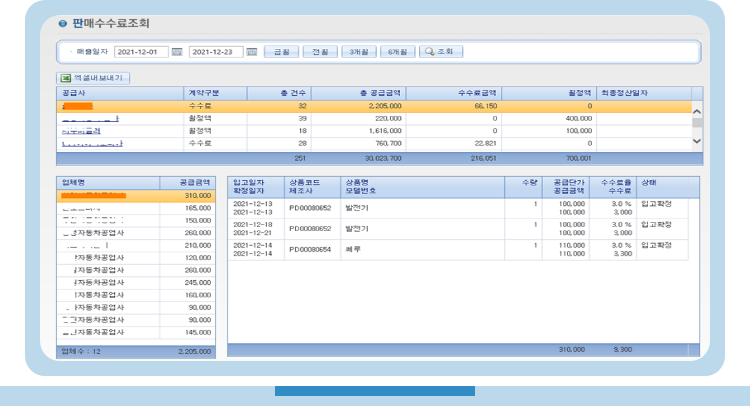Screen dimensions: 750x406
Task: Sort by the 최종정산일자 column header
Action: coord(644,93)
